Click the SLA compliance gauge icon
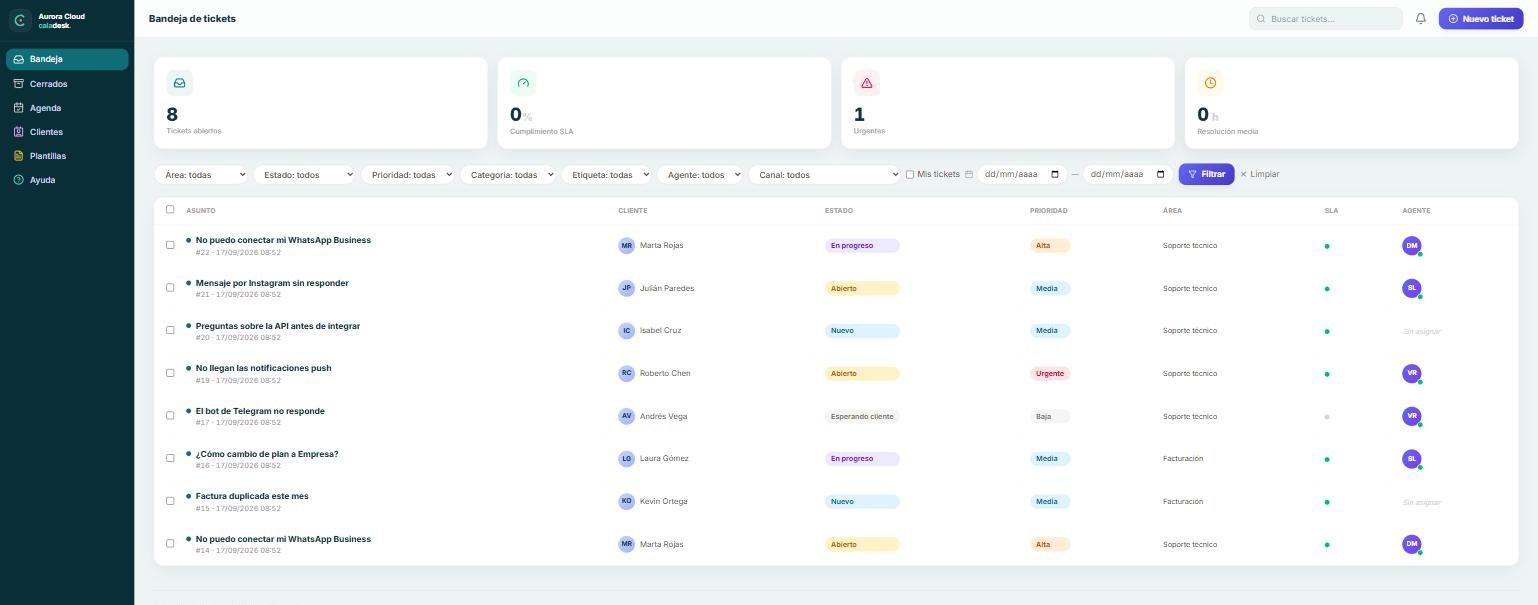The image size is (1538, 605). [x=523, y=83]
